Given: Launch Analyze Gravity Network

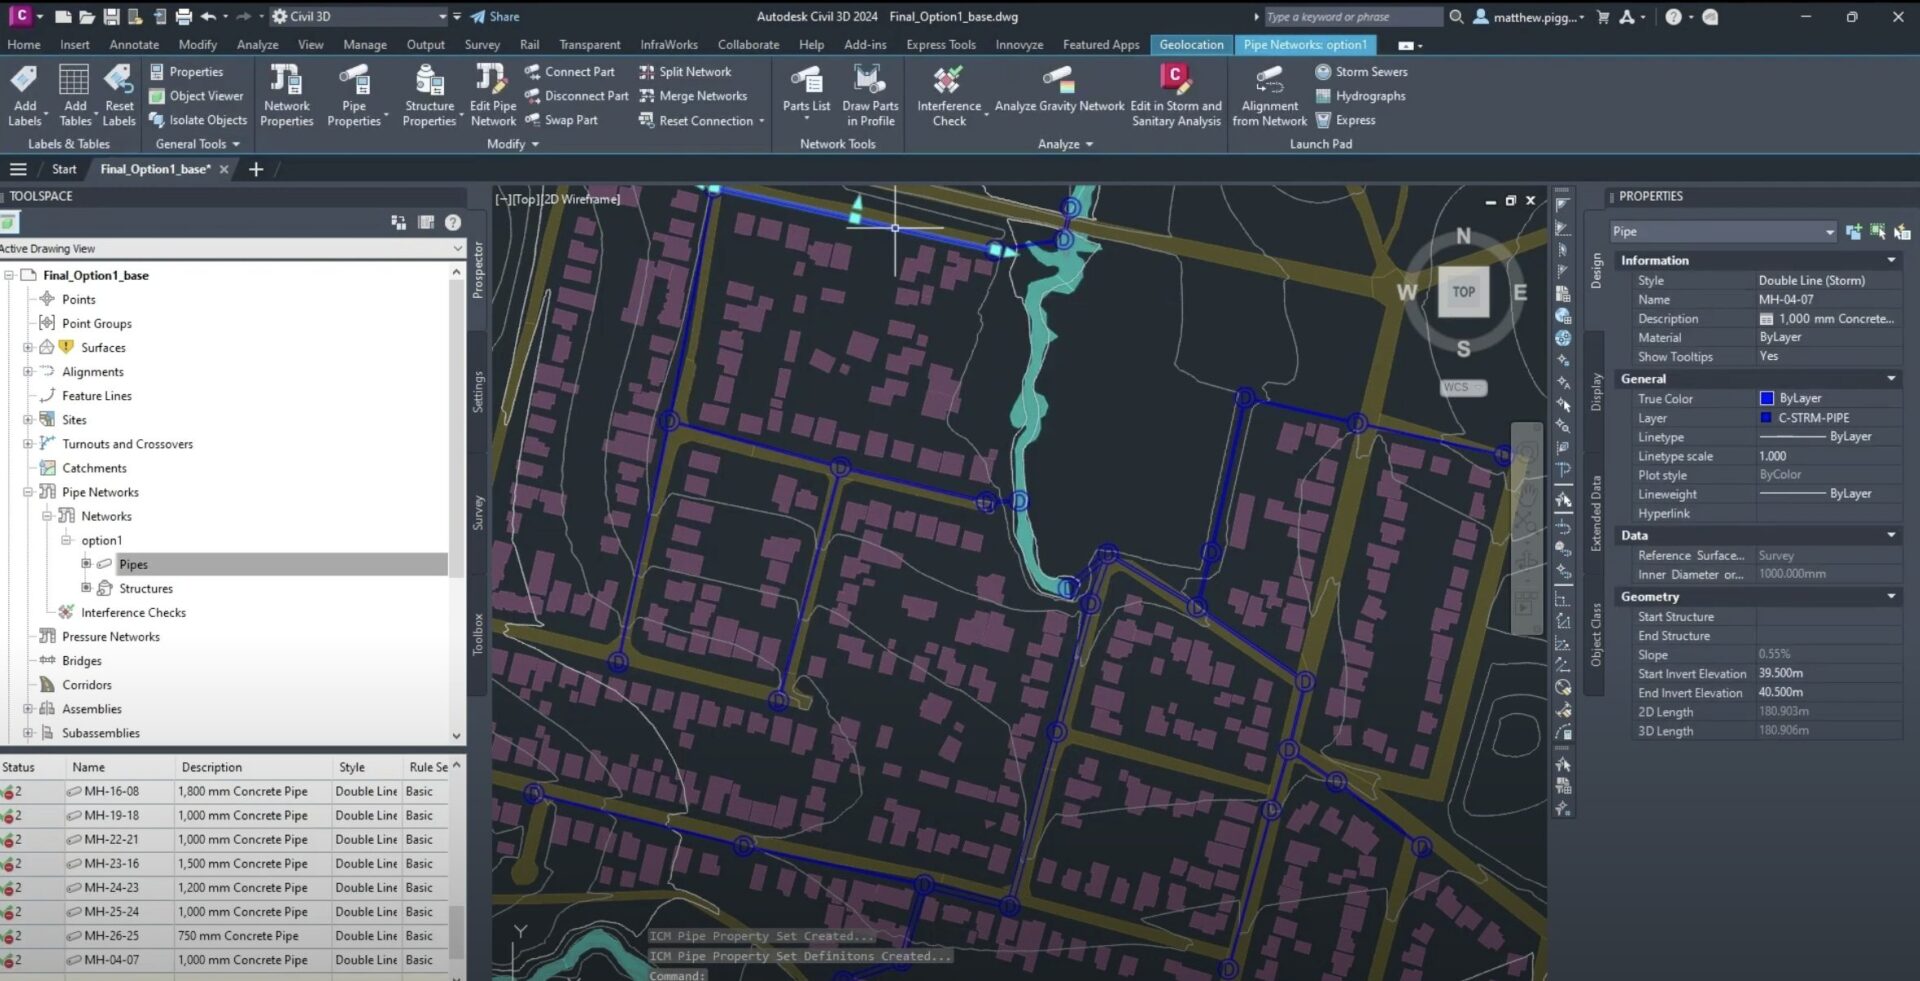Looking at the screenshot, I should point(1057,94).
